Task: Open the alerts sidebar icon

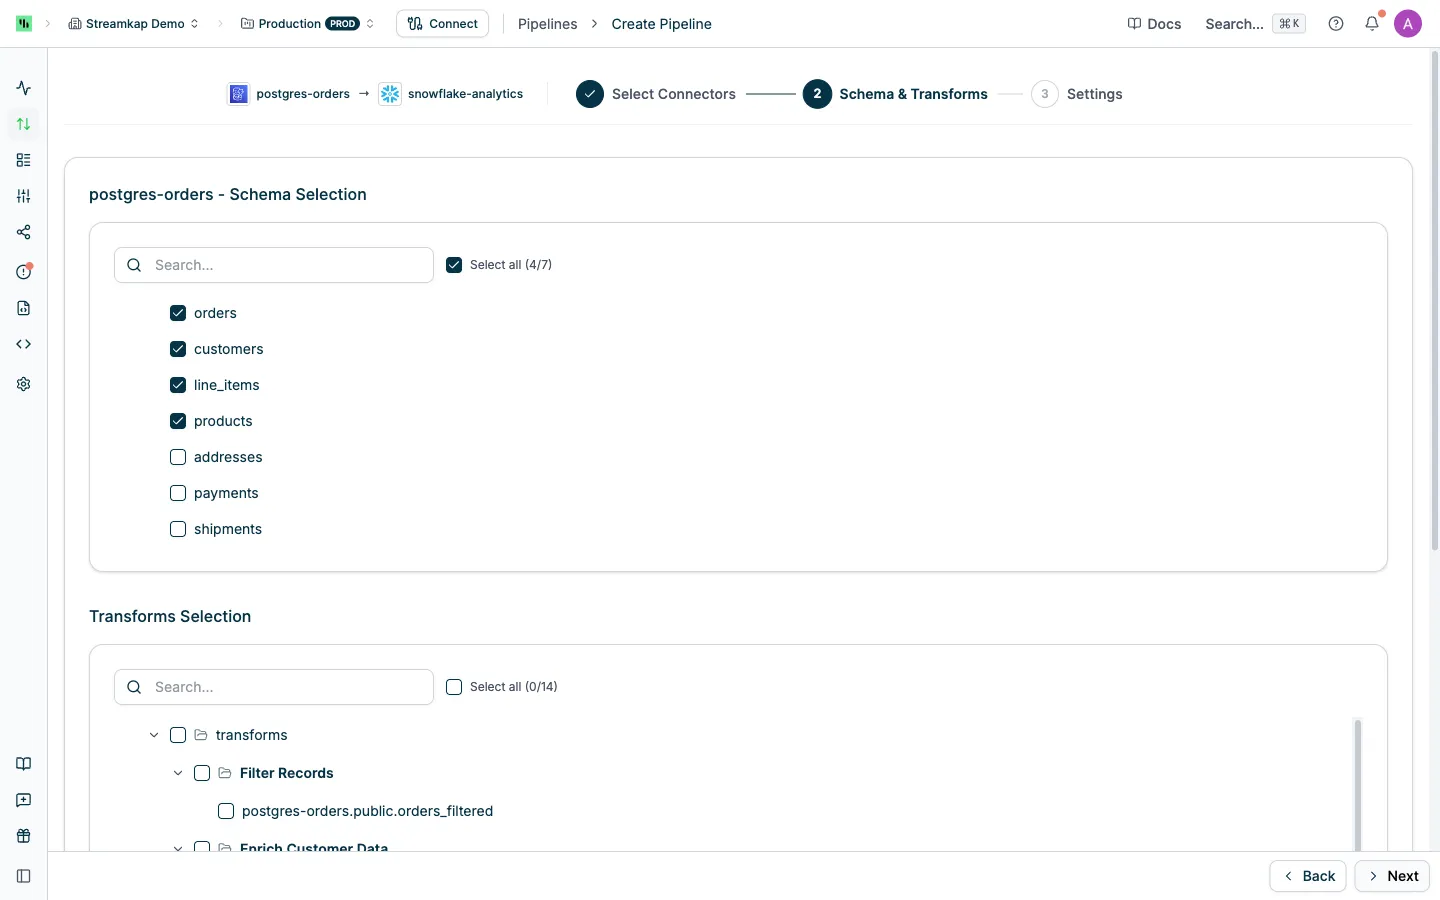Action: 24,271
